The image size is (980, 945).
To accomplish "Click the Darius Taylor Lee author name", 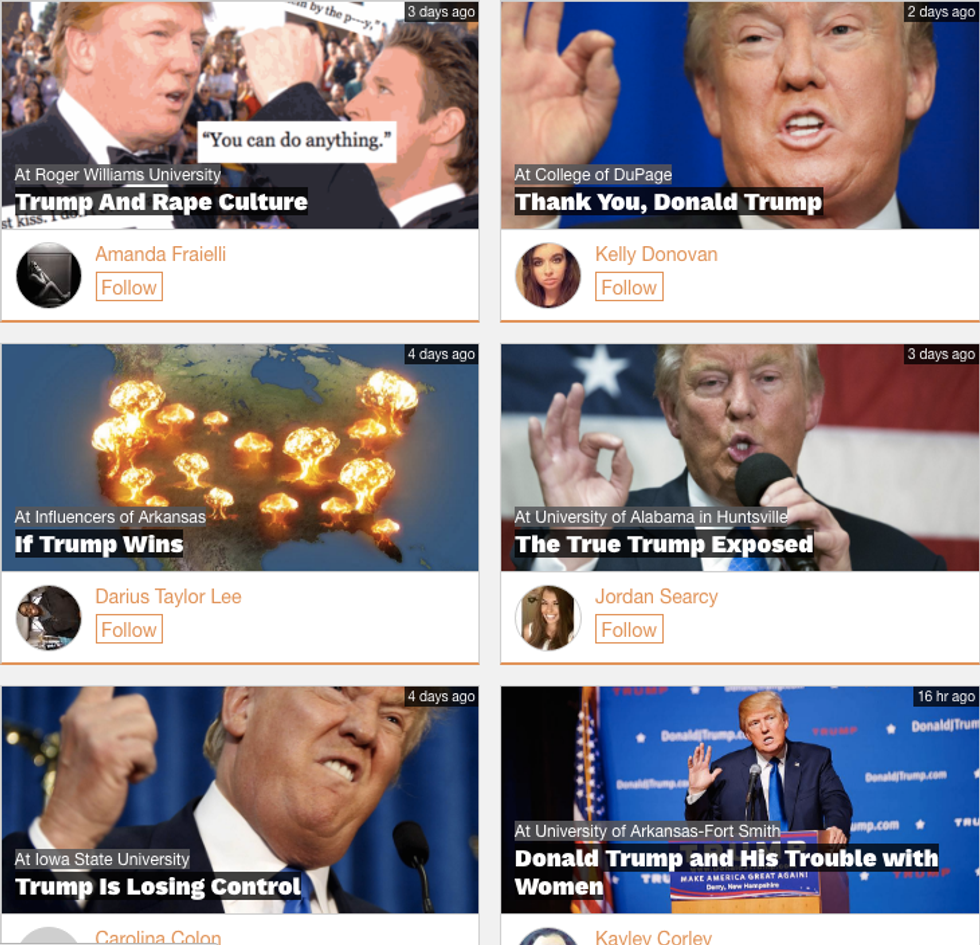I will tap(168, 596).
